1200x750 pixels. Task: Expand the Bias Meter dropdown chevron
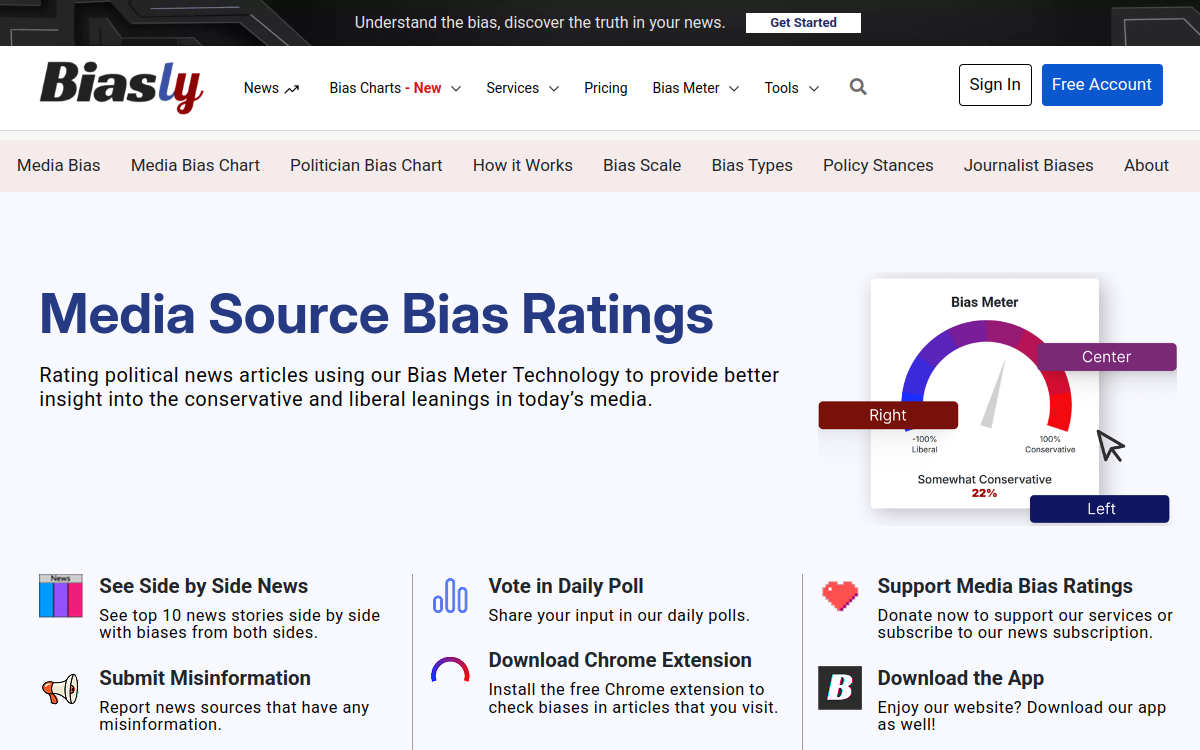pyautogui.click(x=734, y=89)
